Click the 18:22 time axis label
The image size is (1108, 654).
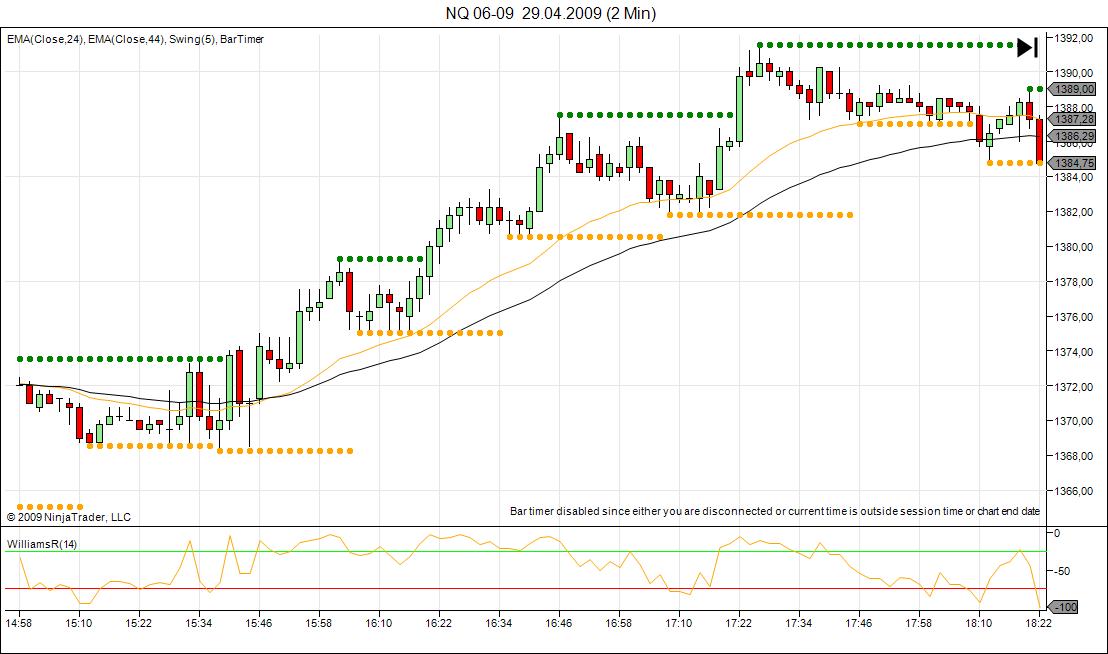pos(1039,623)
